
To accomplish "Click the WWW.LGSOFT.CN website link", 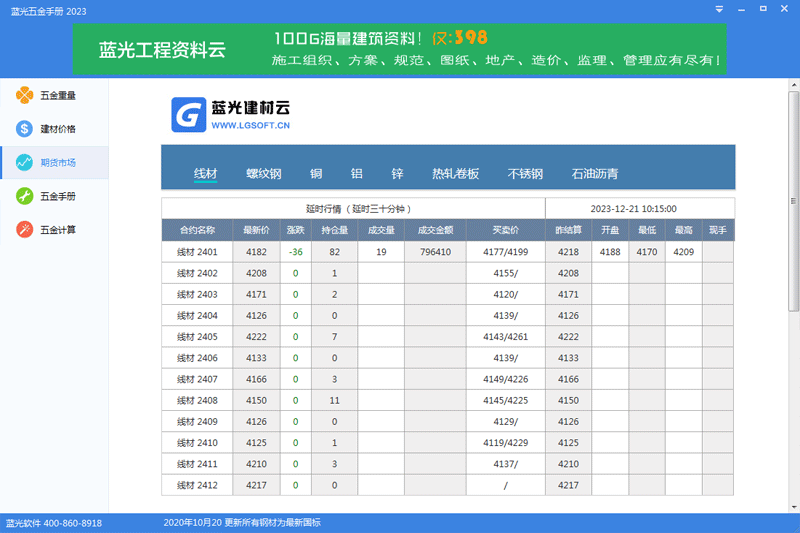I will coord(250,127).
